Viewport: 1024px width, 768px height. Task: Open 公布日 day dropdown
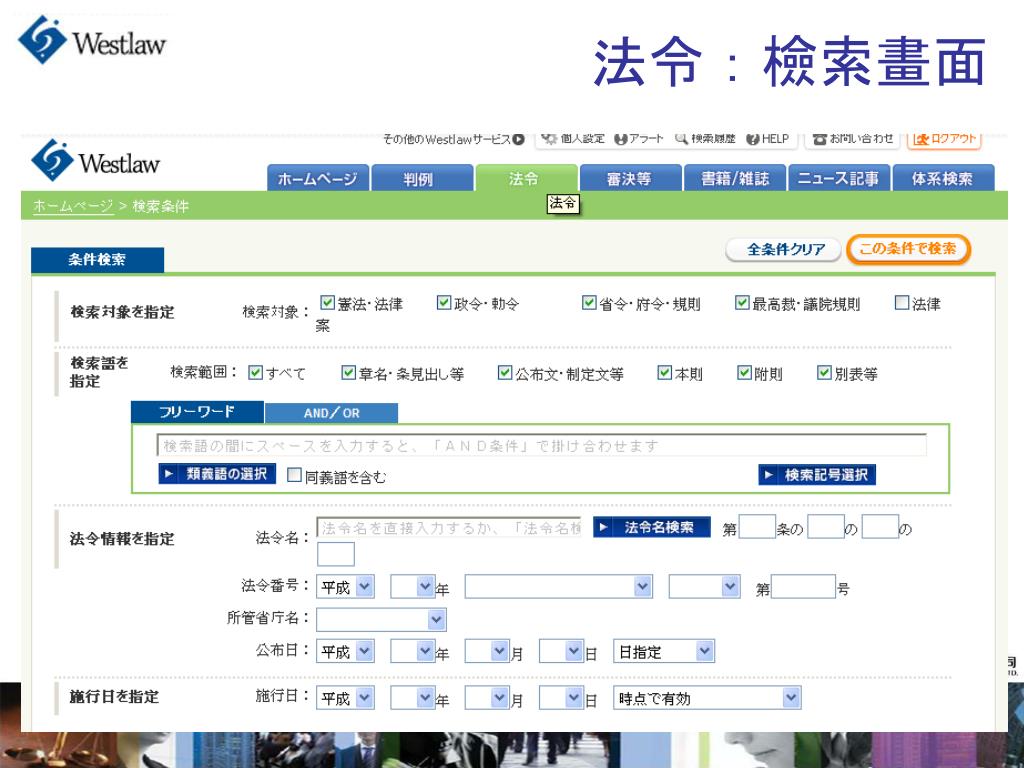tap(562, 651)
